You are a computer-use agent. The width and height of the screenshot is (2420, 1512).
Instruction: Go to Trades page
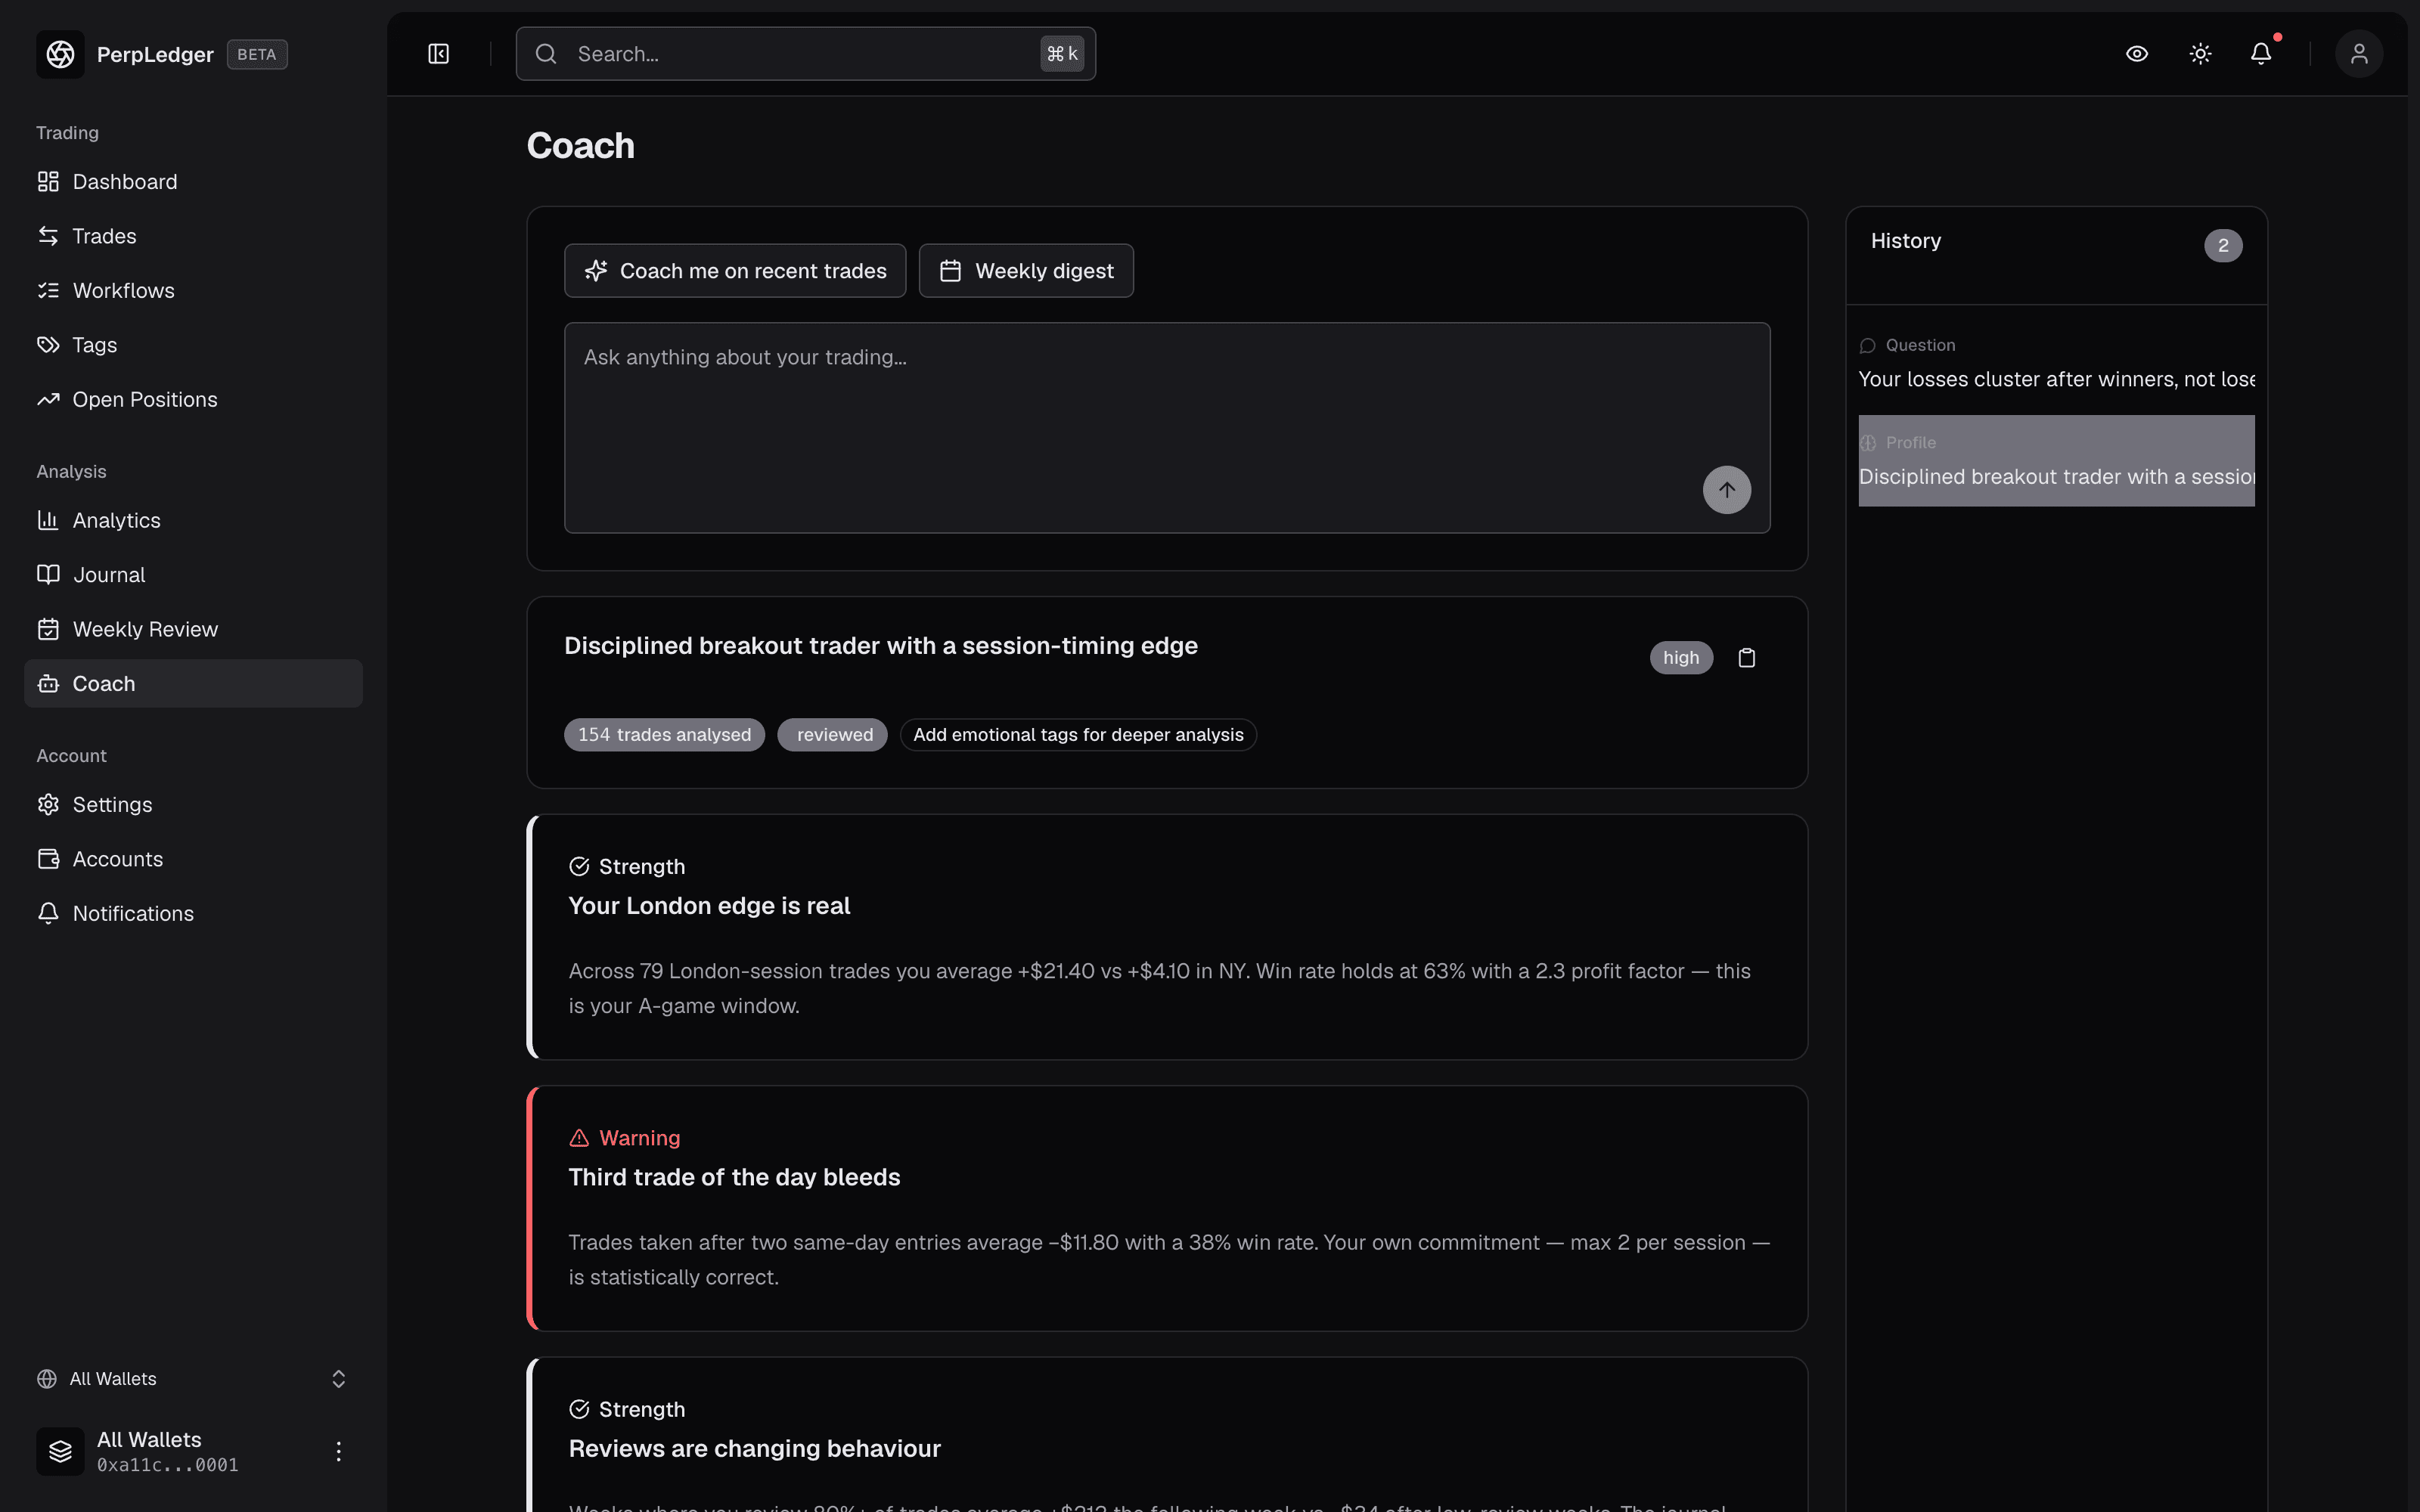click(x=193, y=236)
